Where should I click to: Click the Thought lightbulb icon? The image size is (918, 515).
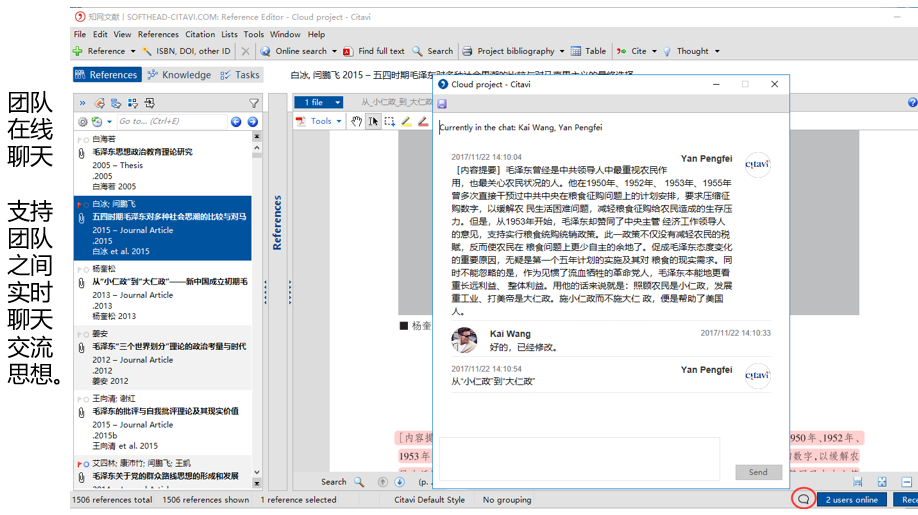667,52
